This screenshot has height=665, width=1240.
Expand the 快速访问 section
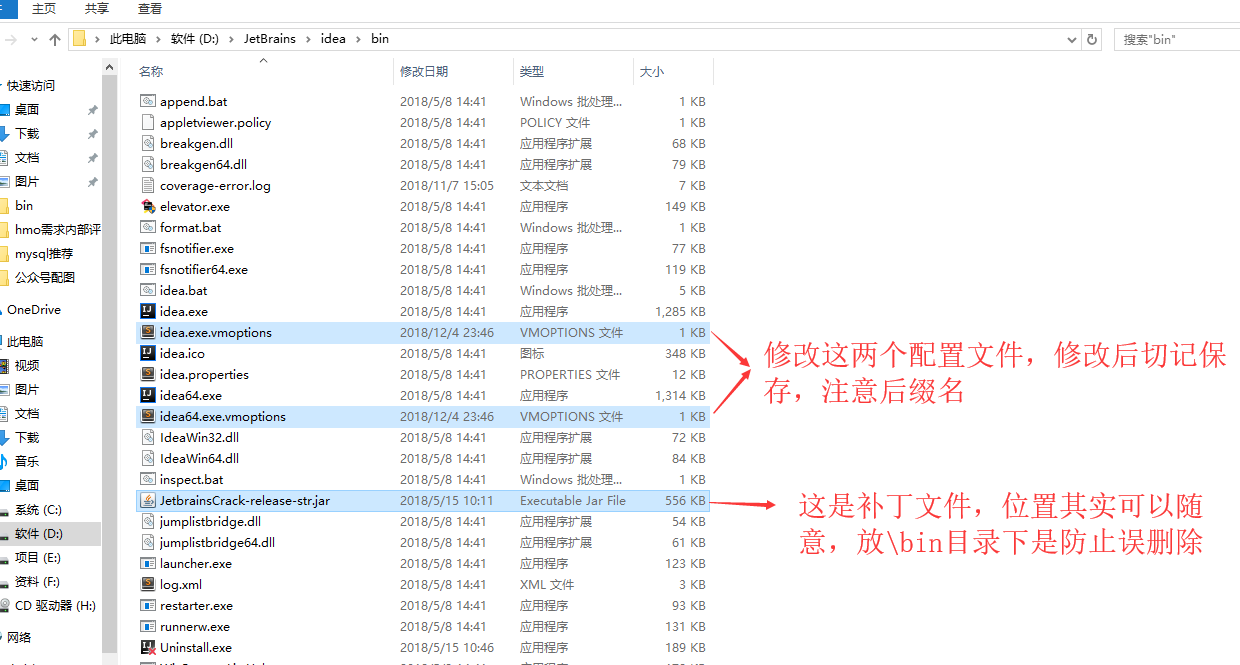[1, 86]
